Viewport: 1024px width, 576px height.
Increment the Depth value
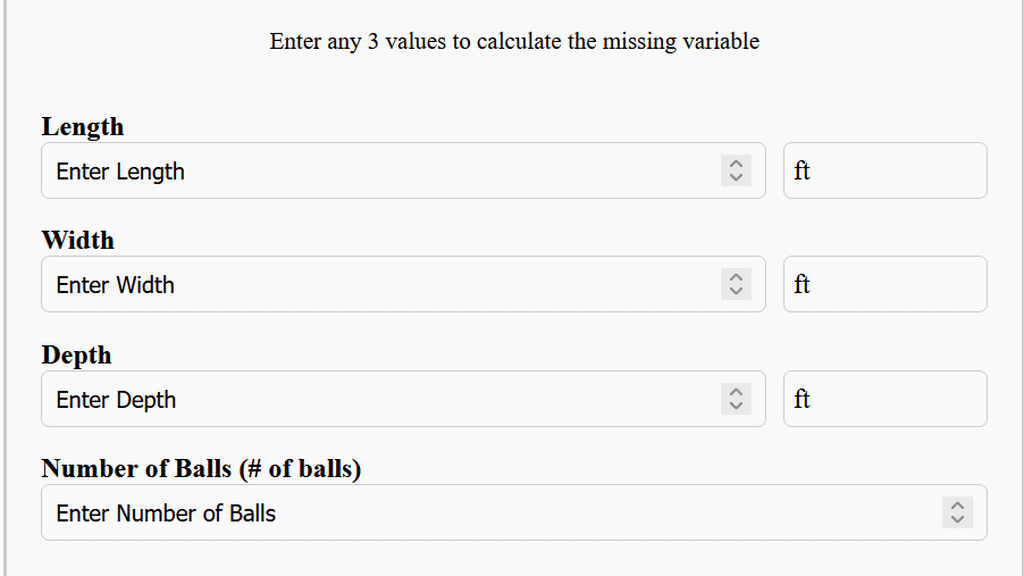(736, 393)
